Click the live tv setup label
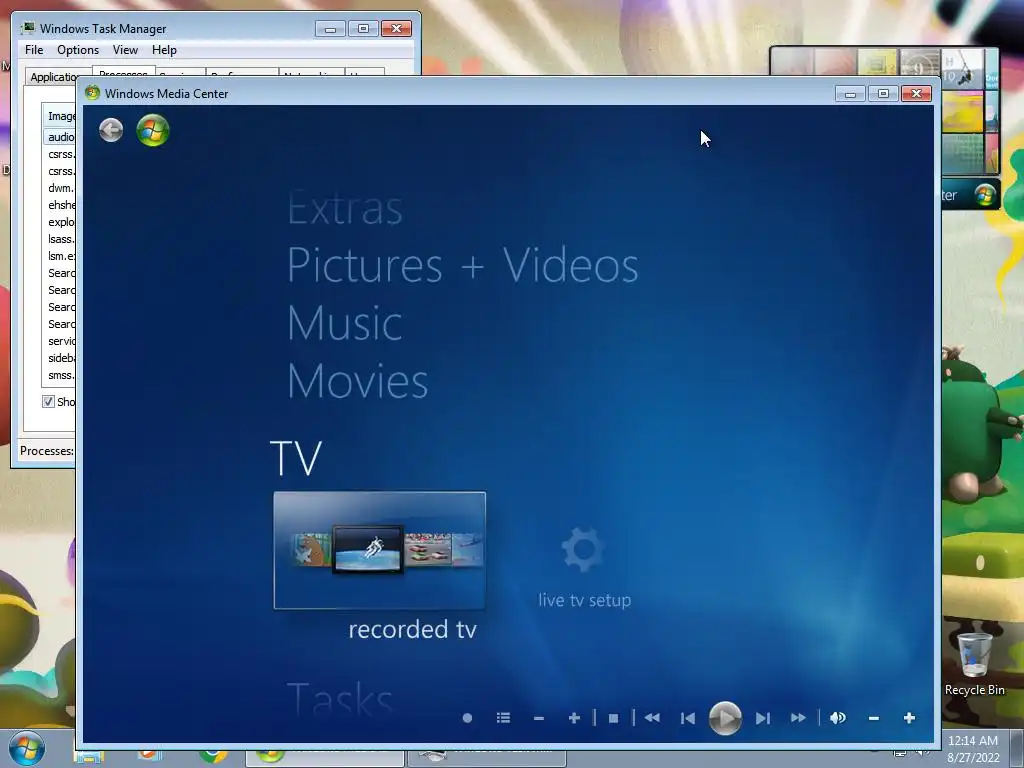This screenshot has height=768, width=1024. pos(584,600)
